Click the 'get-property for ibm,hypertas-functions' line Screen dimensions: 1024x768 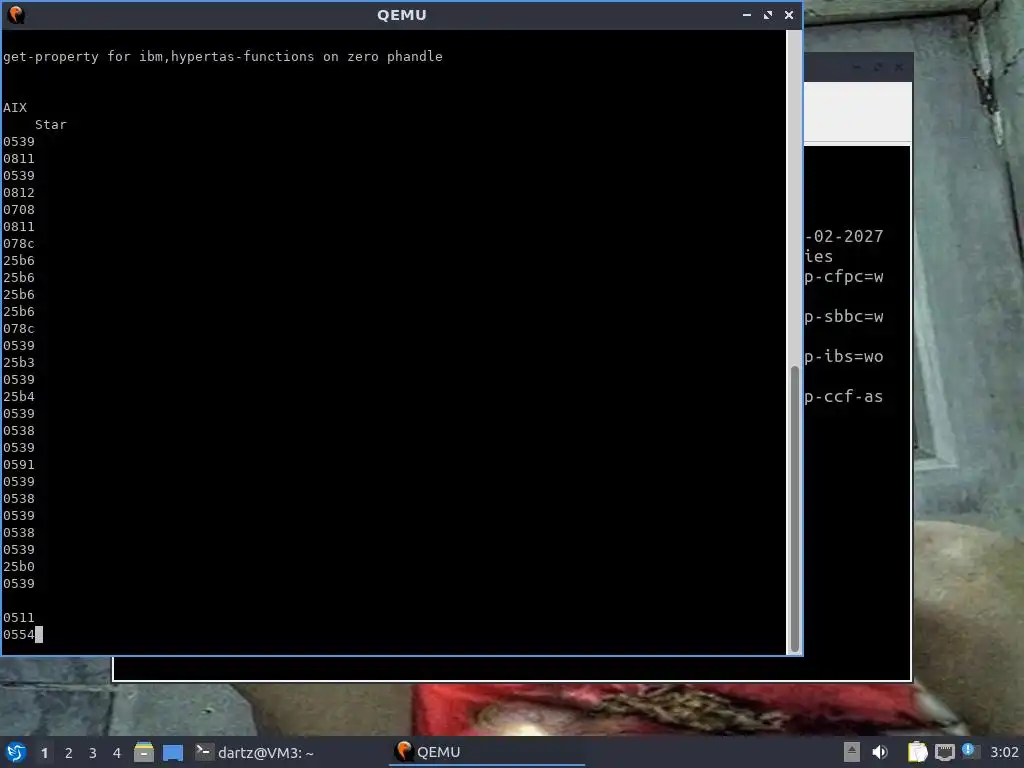click(x=223, y=57)
